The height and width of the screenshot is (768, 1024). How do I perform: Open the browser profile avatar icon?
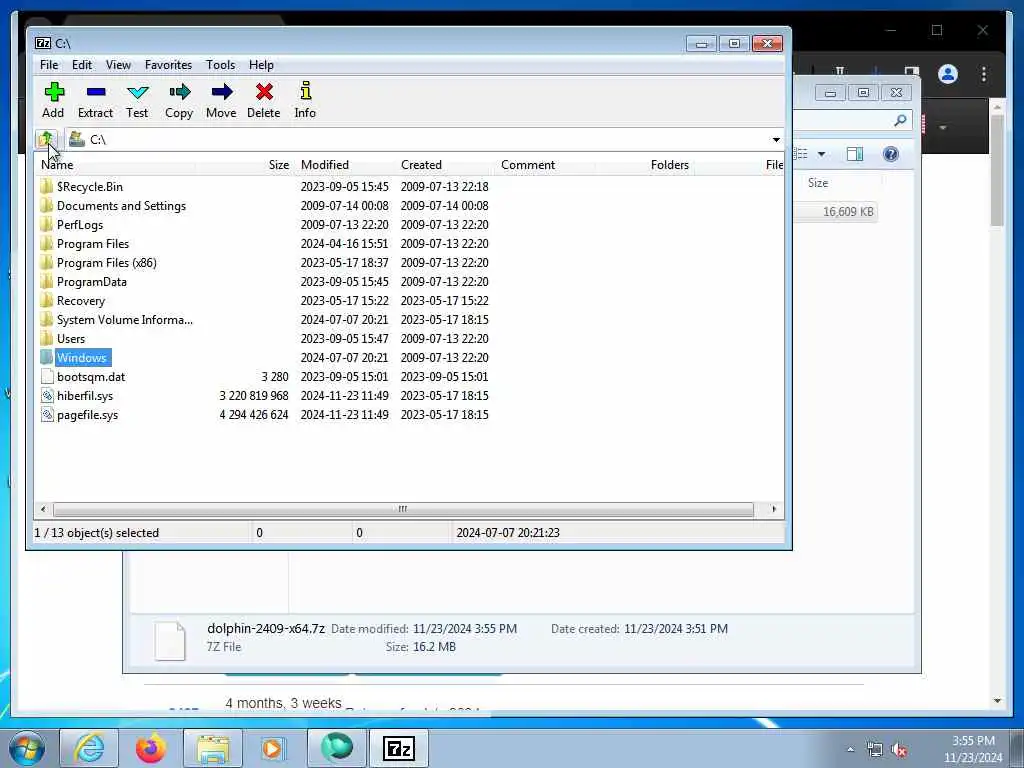(x=948, y=74)
